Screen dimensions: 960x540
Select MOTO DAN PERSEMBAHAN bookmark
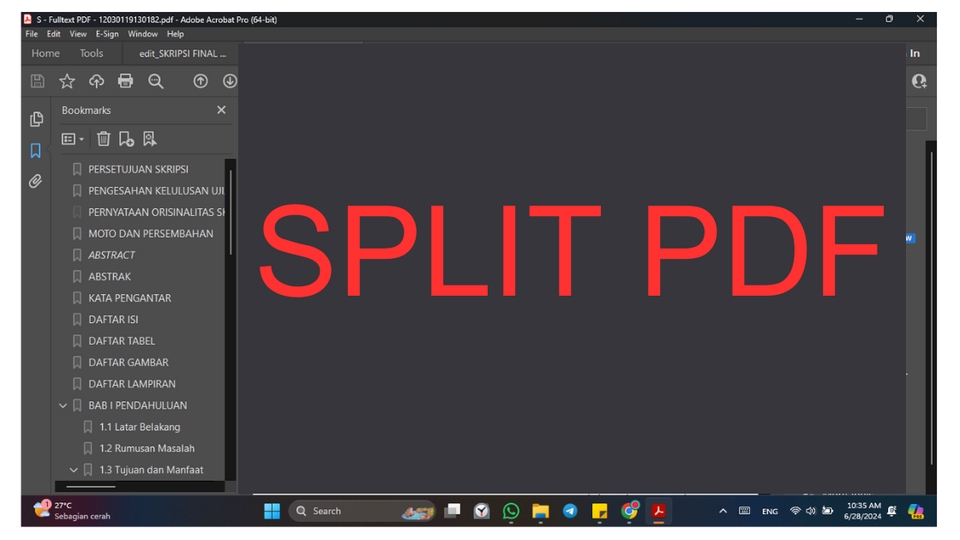[151, 233]
